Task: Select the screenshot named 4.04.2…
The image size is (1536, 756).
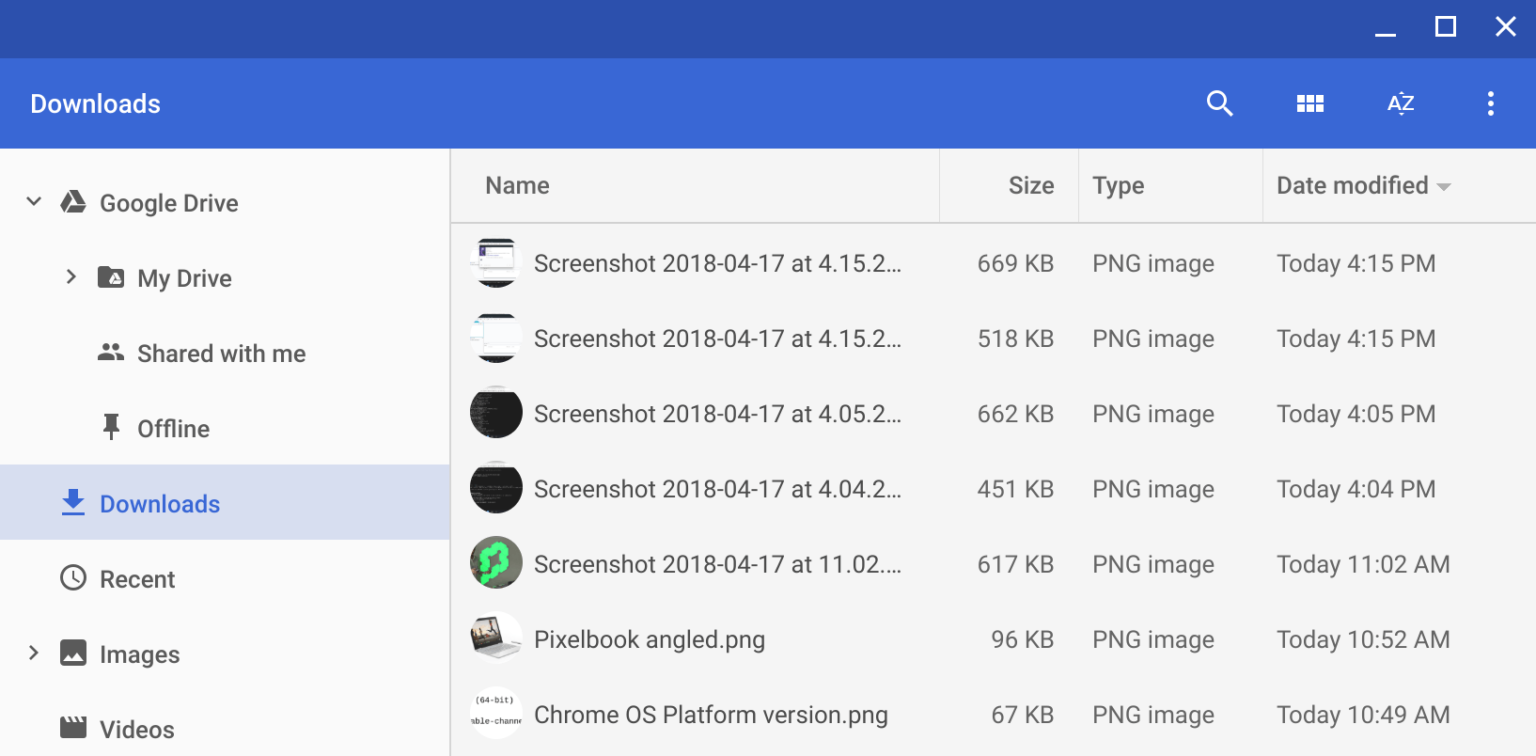Action: [x=717, y=488]
